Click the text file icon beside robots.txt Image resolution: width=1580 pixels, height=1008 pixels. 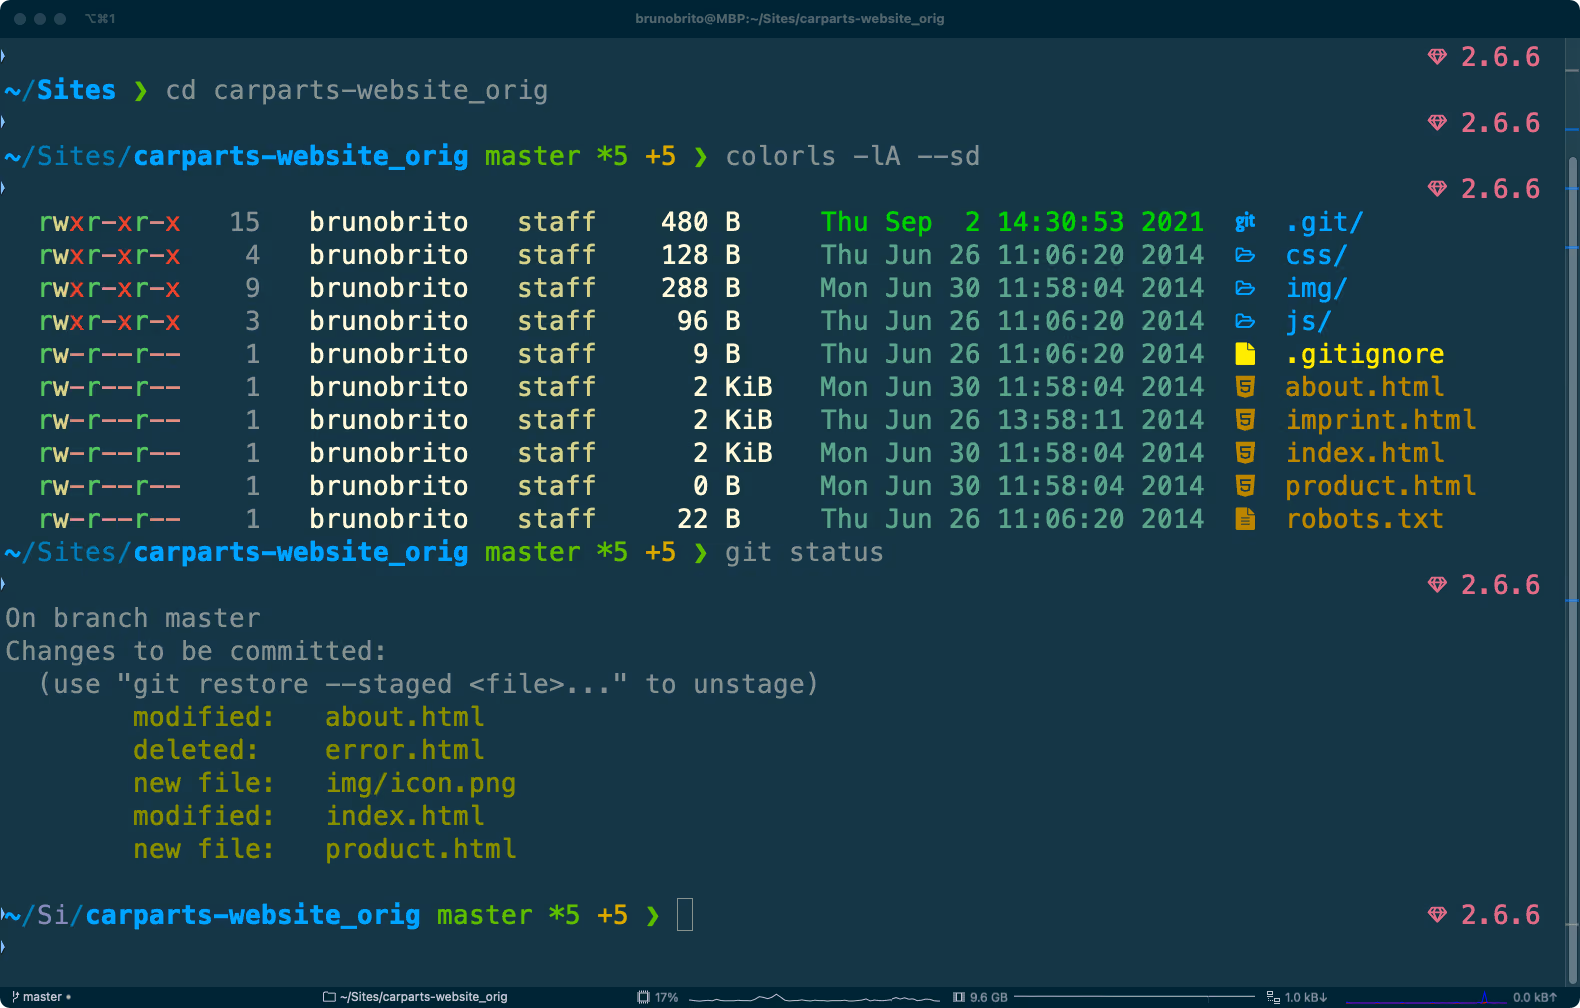click(1245, 519)
